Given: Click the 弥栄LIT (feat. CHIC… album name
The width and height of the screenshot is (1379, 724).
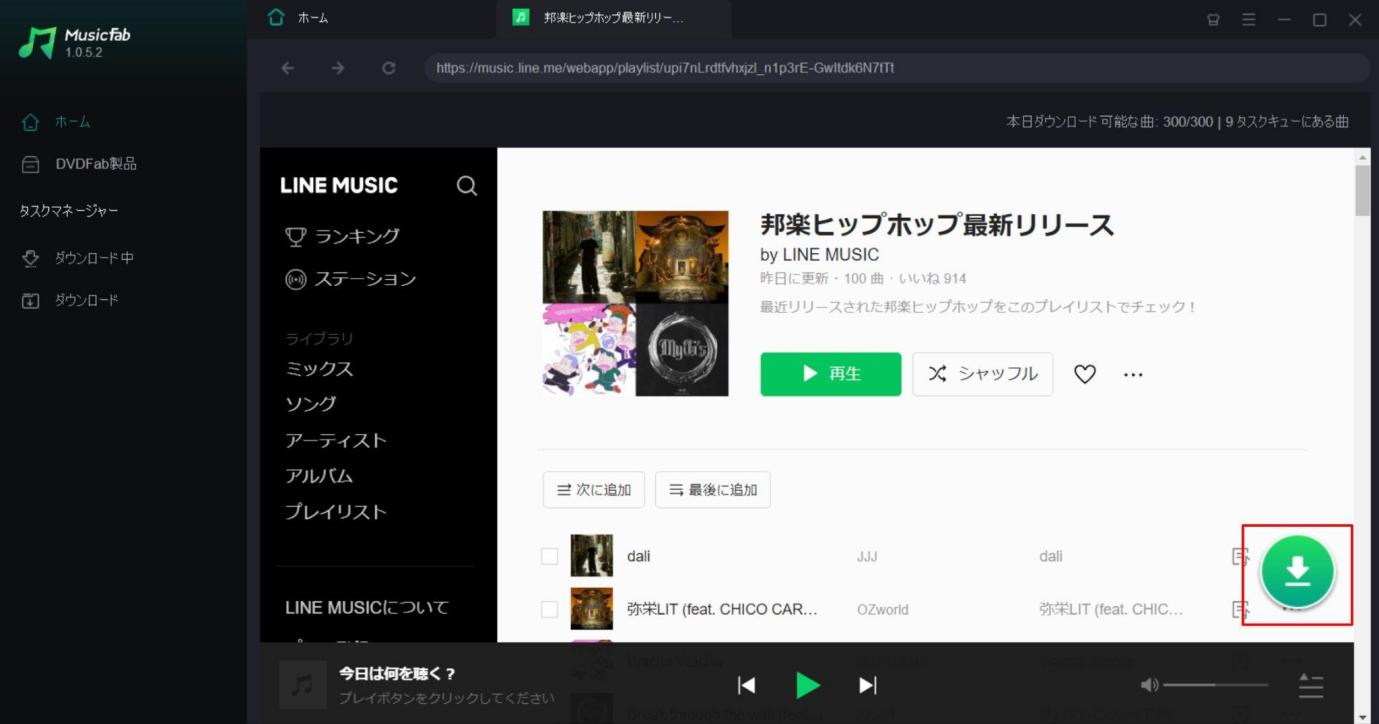Looking at the screenshot, I should coord(1111,609).
